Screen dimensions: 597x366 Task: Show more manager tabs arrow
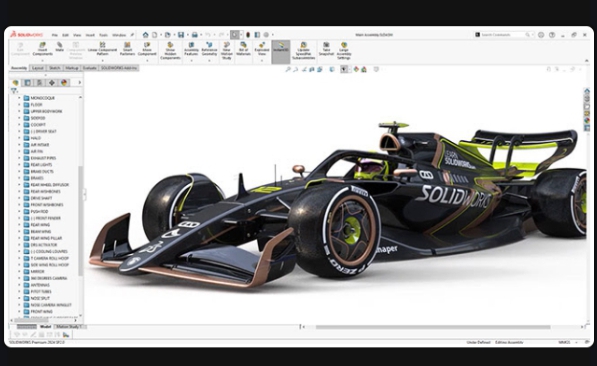pyautogui.click(x=80, y=83)
